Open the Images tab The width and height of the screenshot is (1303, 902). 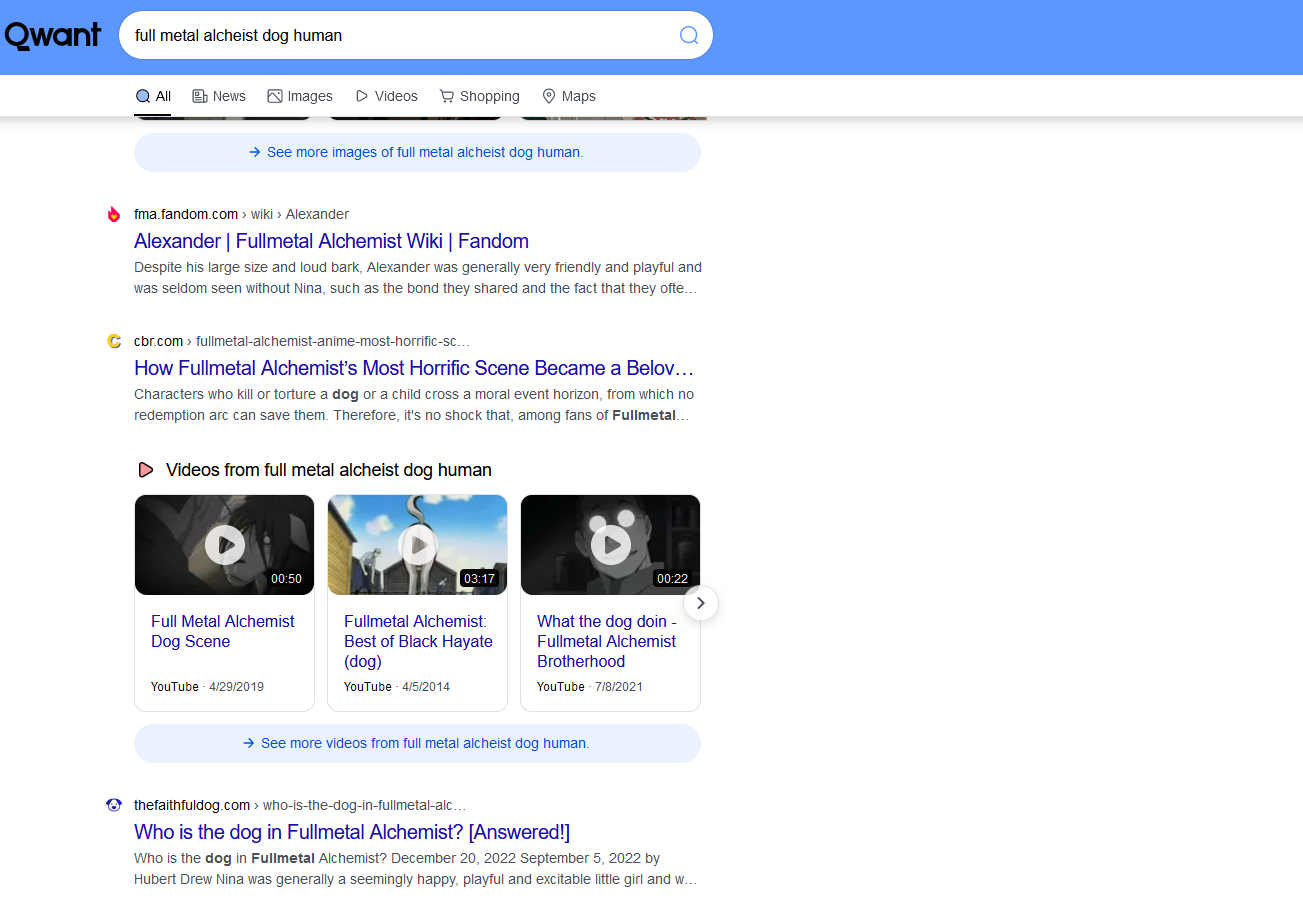click(x=300, y=96)
